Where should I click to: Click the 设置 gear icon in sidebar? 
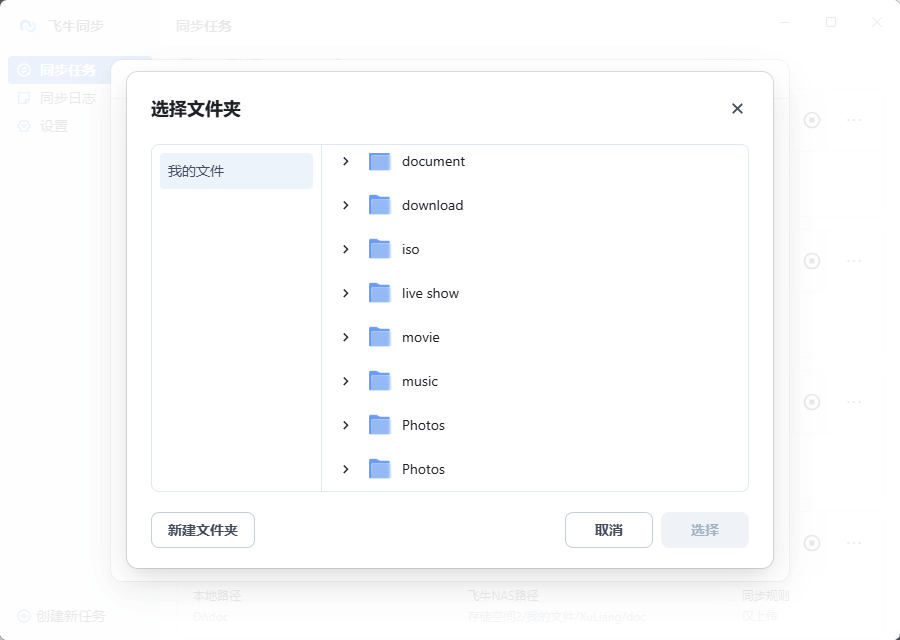pos(25,125)
